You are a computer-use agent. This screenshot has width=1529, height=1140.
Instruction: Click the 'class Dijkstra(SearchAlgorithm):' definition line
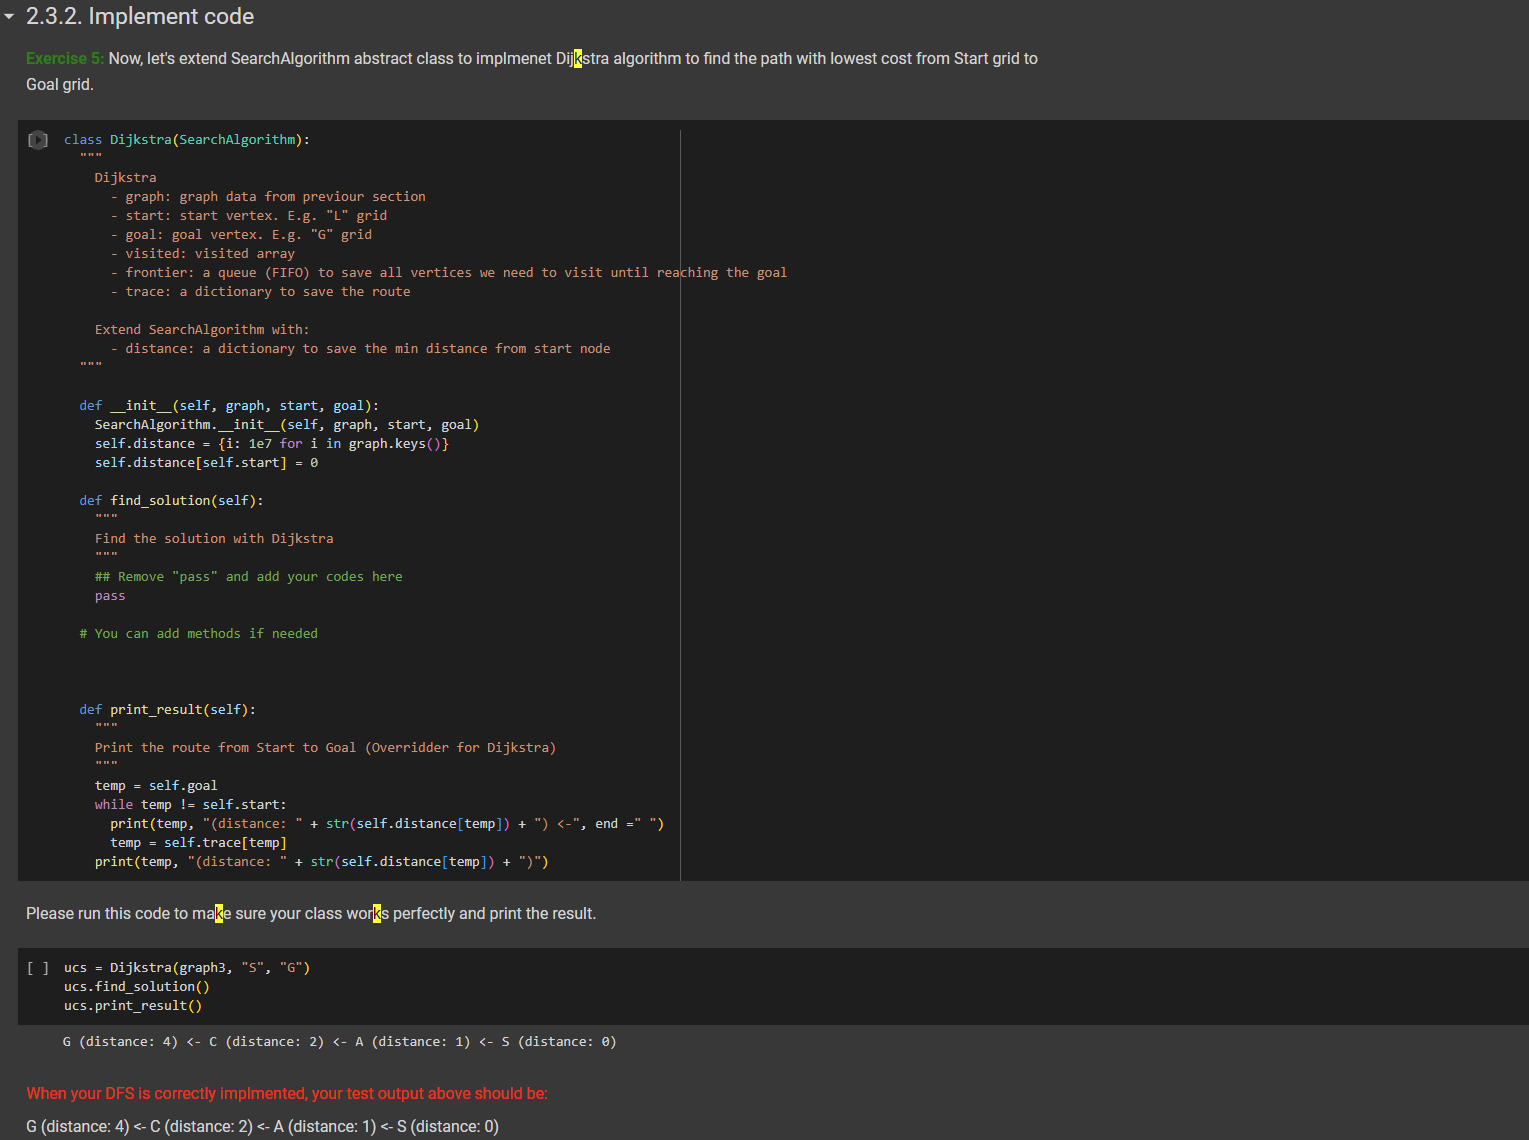coord(187,139)
